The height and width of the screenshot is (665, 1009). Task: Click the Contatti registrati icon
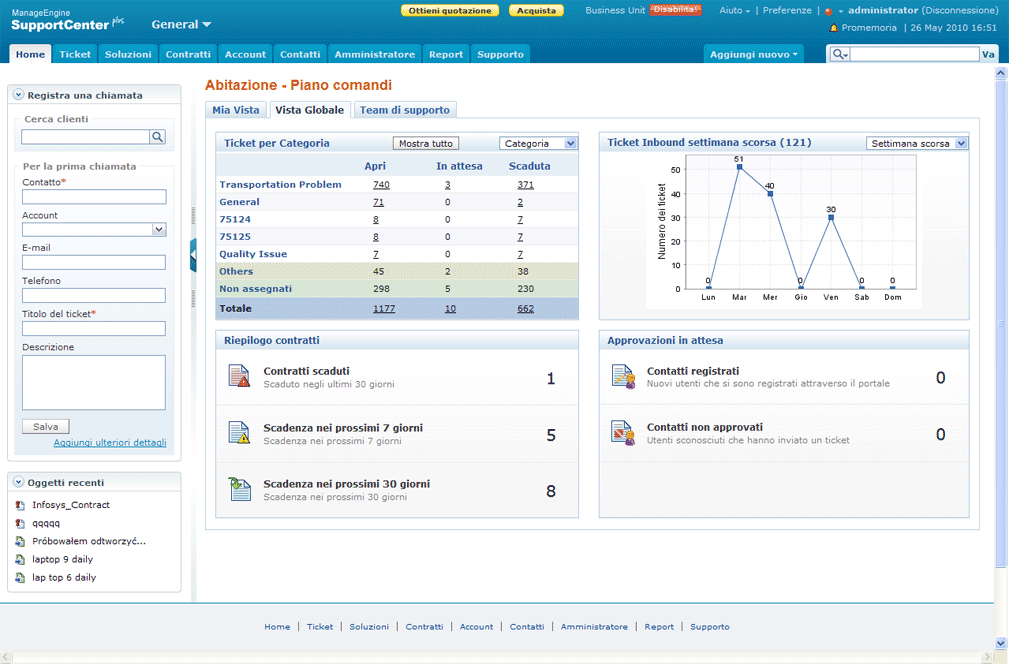point(623,376)
